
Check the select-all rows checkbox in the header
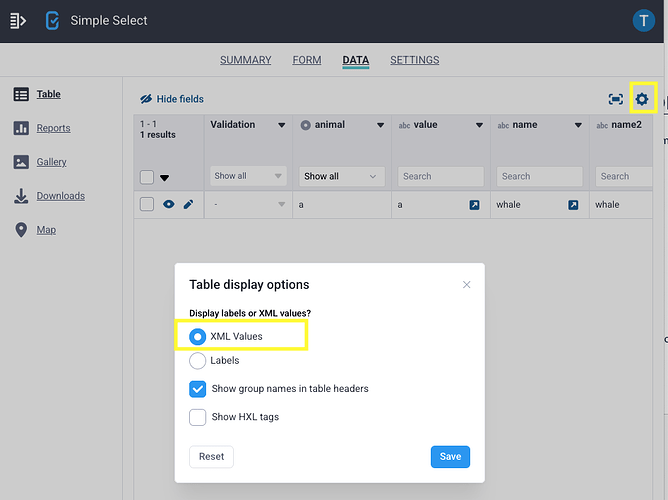click(x=147, y=177)
